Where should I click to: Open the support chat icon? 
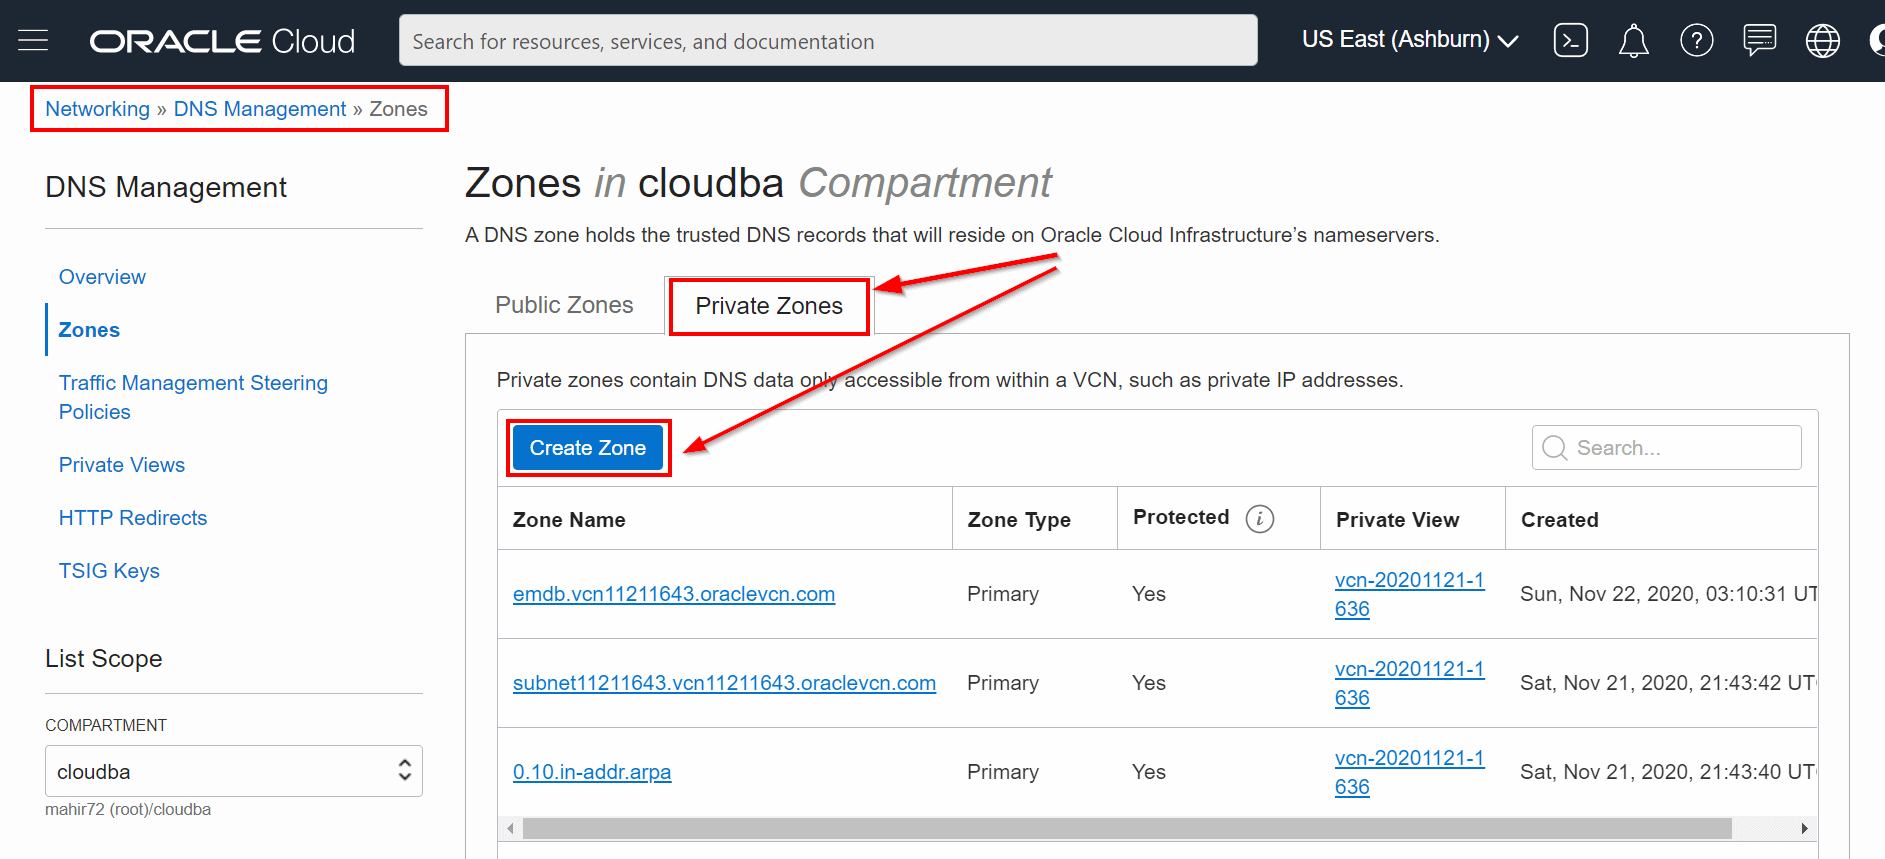[1759, 41]
